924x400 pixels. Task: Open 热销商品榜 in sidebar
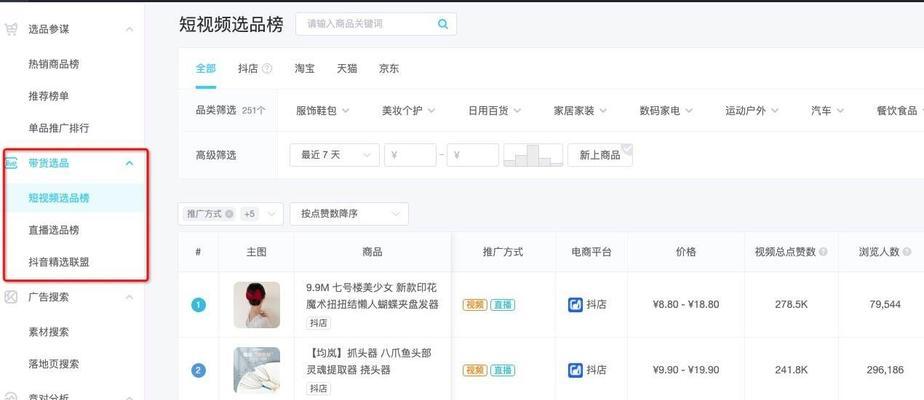54,64
